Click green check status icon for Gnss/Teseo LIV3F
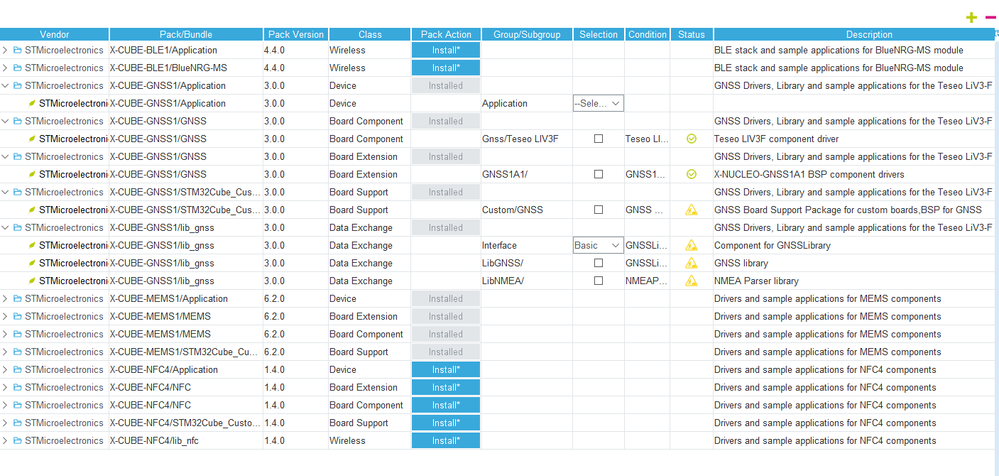This screenshot has height=476, width=999. pos(691,139)
